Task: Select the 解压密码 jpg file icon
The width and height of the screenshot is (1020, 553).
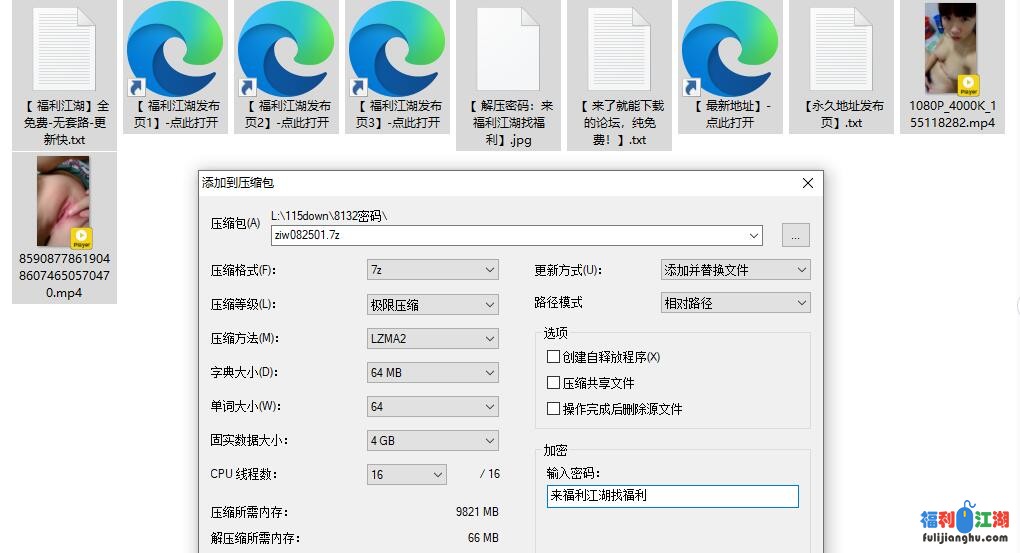Action: pyautogui.click(x=508, y=50)
